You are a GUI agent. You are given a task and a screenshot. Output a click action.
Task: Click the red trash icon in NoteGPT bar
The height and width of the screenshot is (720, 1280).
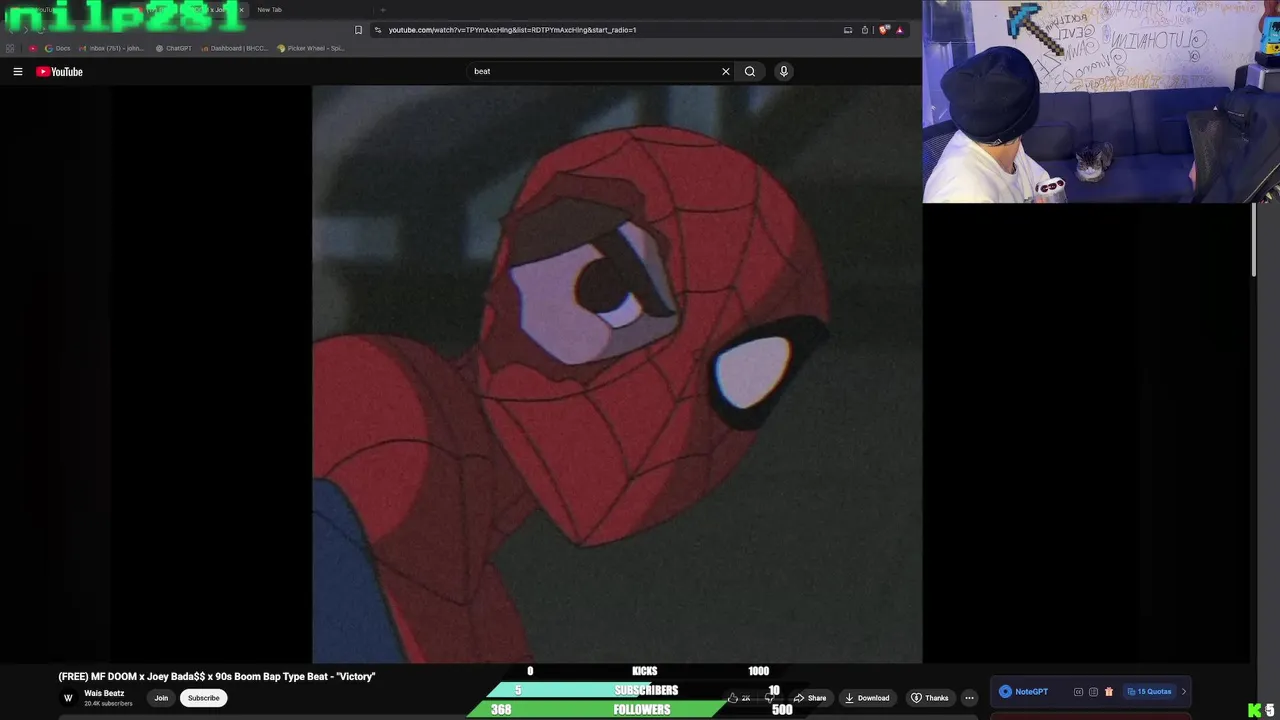tap(1109, 692)
